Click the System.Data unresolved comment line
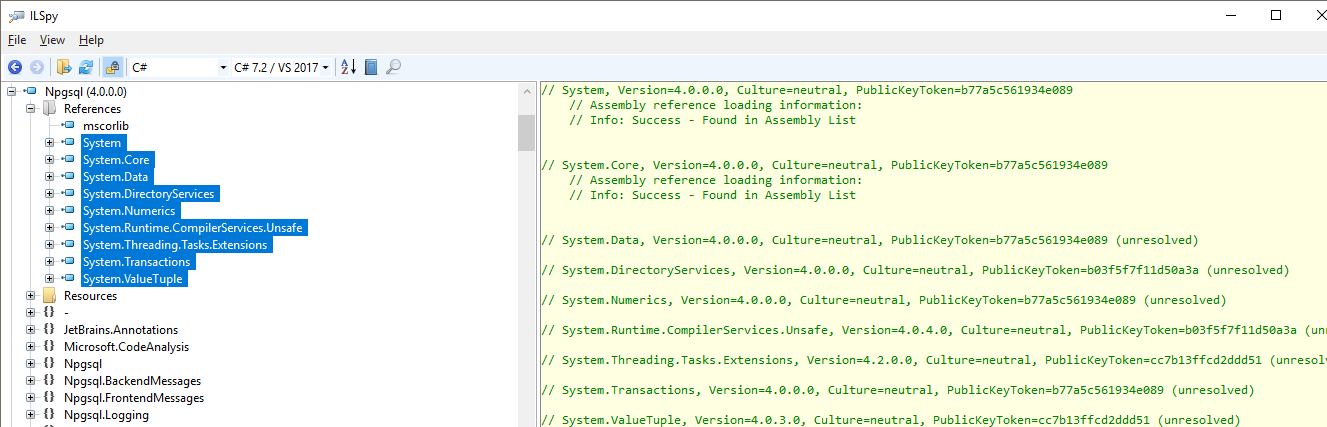 pos(869,240)
